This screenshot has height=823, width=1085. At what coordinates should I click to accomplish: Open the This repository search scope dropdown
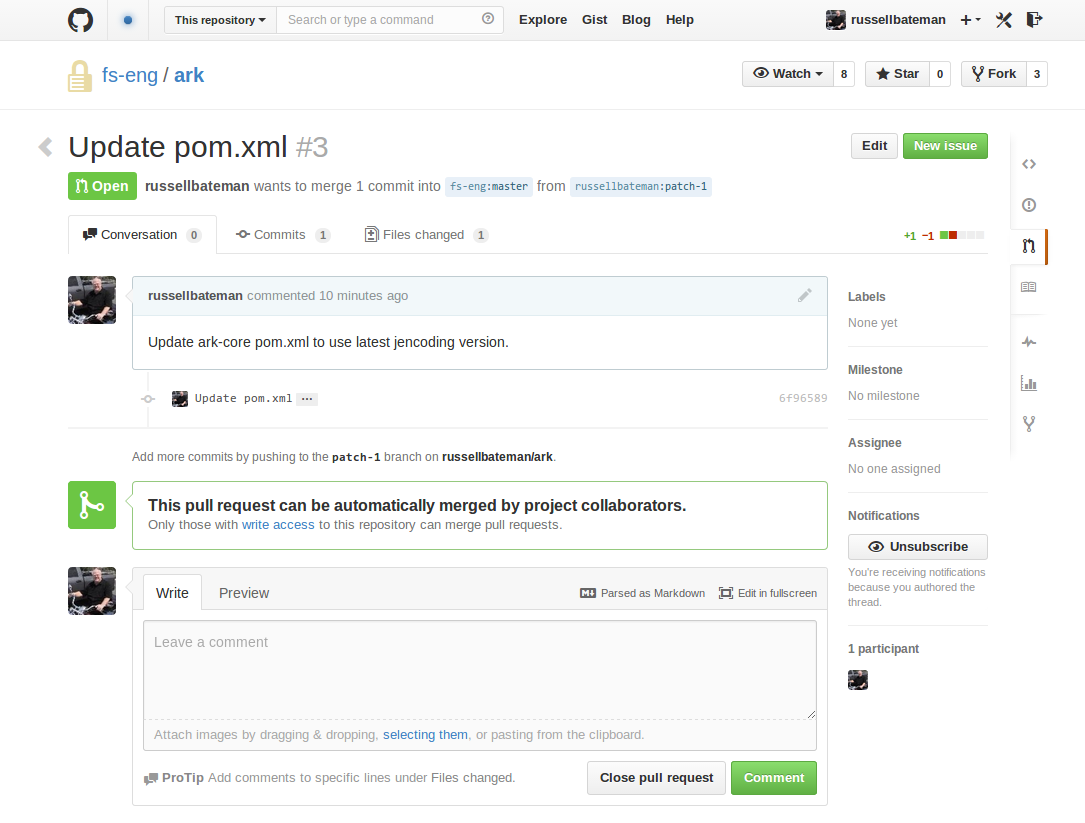[x=220, y=20]
